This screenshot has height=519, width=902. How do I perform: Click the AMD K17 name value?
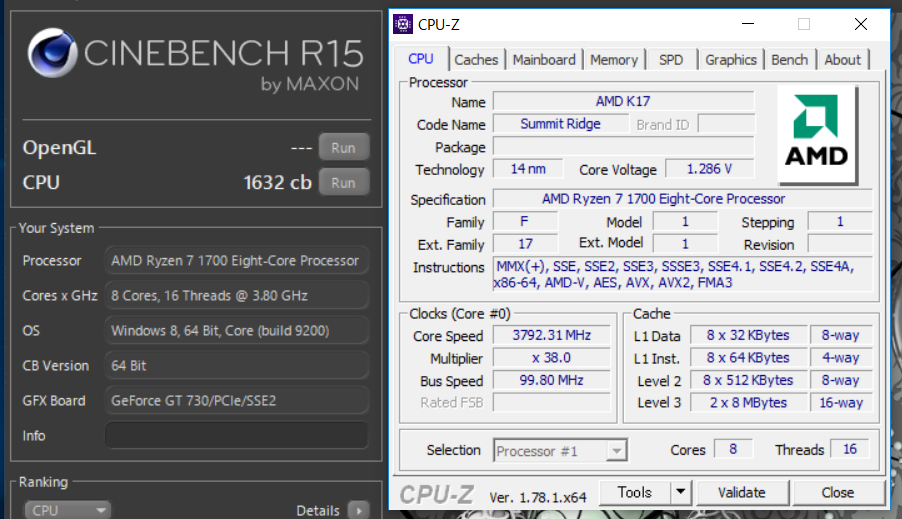click(624, 101)
